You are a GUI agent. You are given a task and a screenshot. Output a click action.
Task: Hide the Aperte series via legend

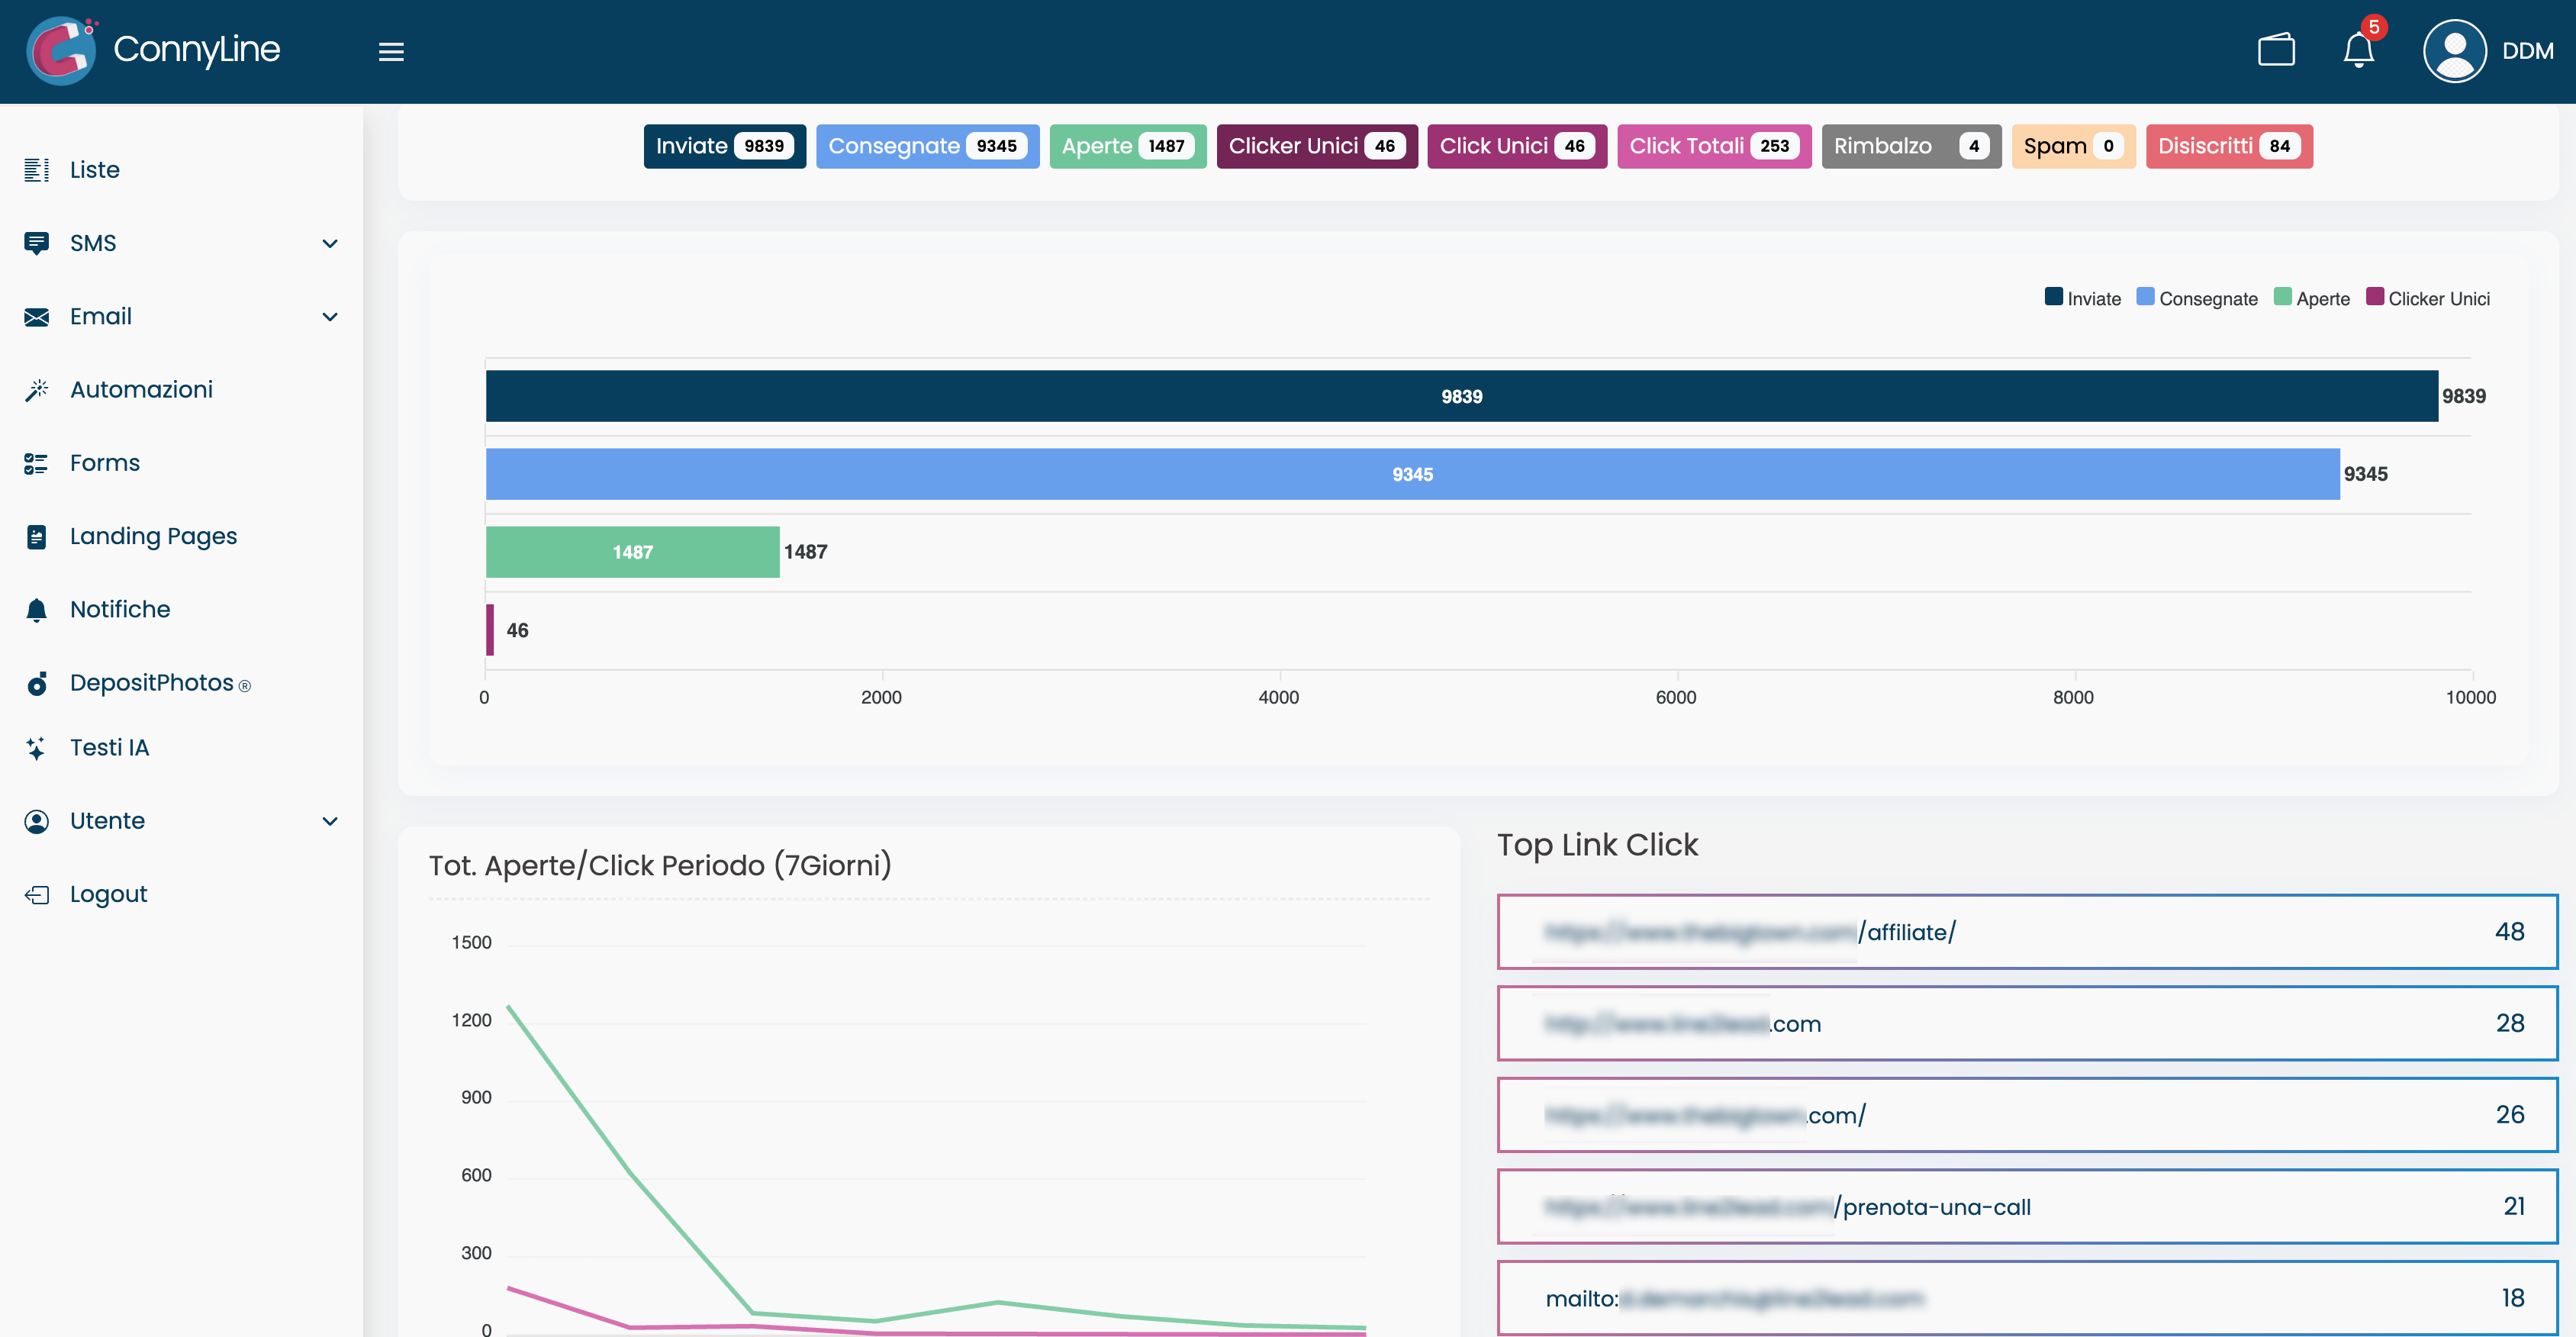coord(2312,298)
